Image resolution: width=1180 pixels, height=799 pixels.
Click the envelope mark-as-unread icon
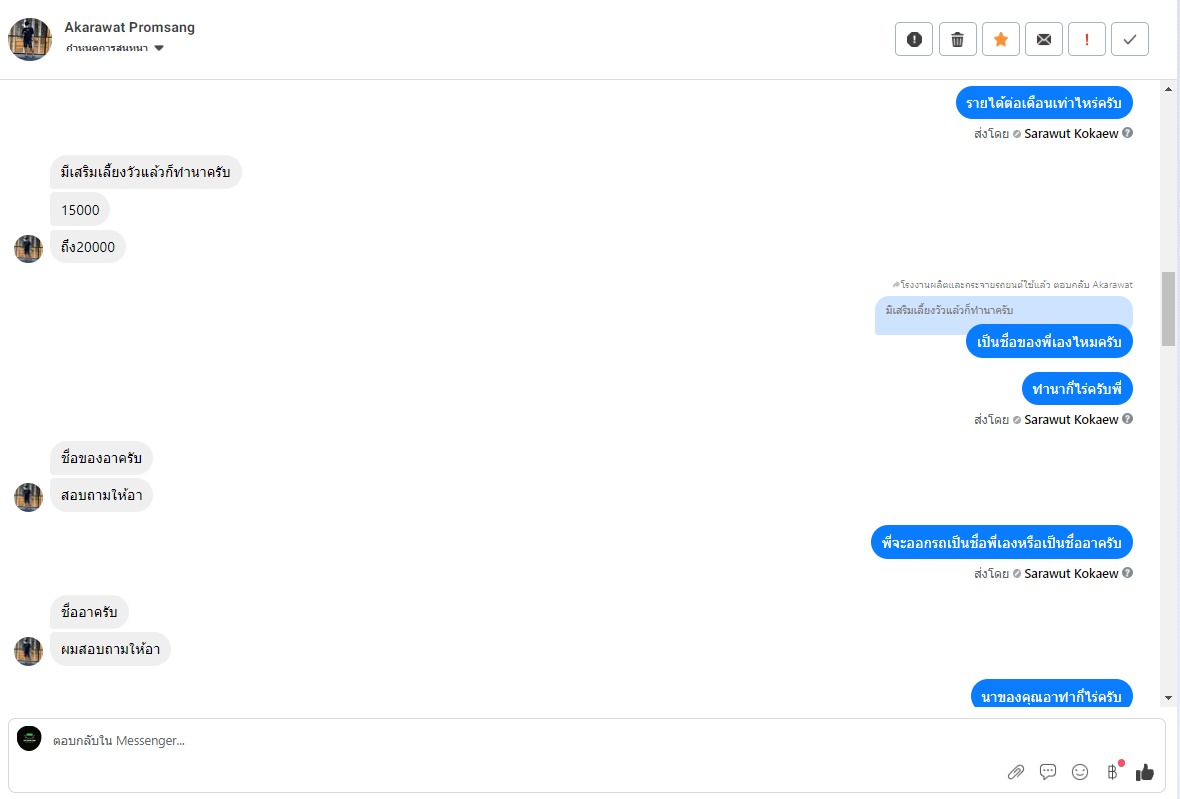[1043, 39]
